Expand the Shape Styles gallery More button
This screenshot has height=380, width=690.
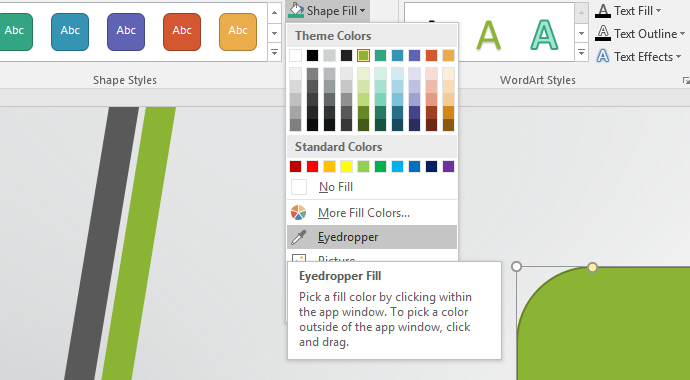[274, 53]
